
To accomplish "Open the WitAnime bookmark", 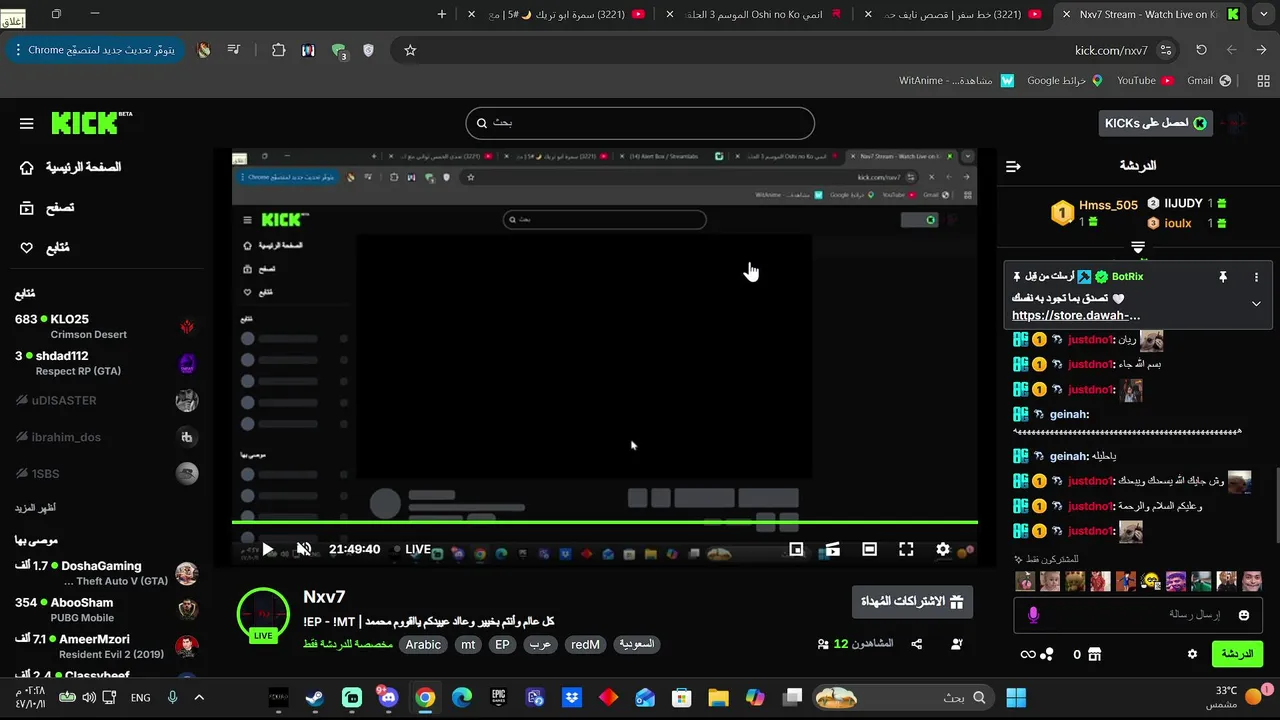I will [956, 80].
